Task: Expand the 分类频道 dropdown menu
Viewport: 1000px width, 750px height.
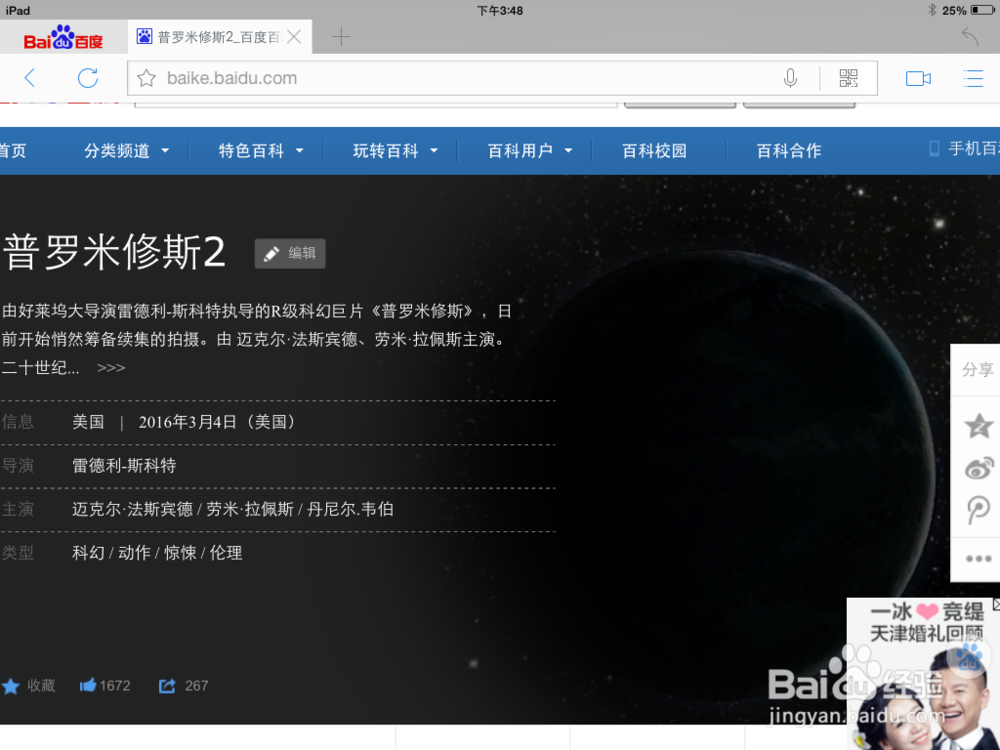Action: pyautogui.click(x=118, y=150)
